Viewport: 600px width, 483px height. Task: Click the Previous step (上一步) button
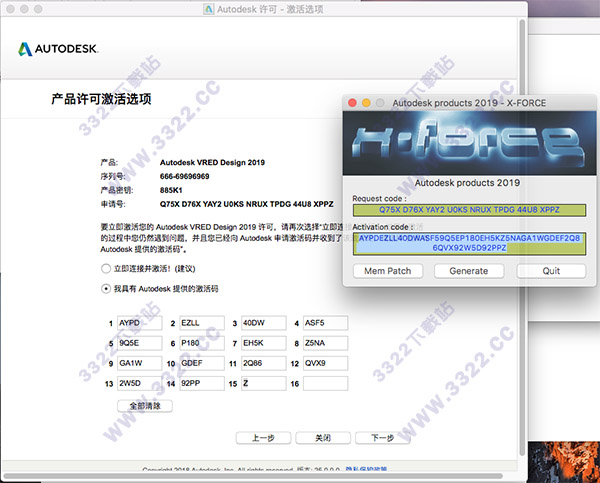point(263,438)
